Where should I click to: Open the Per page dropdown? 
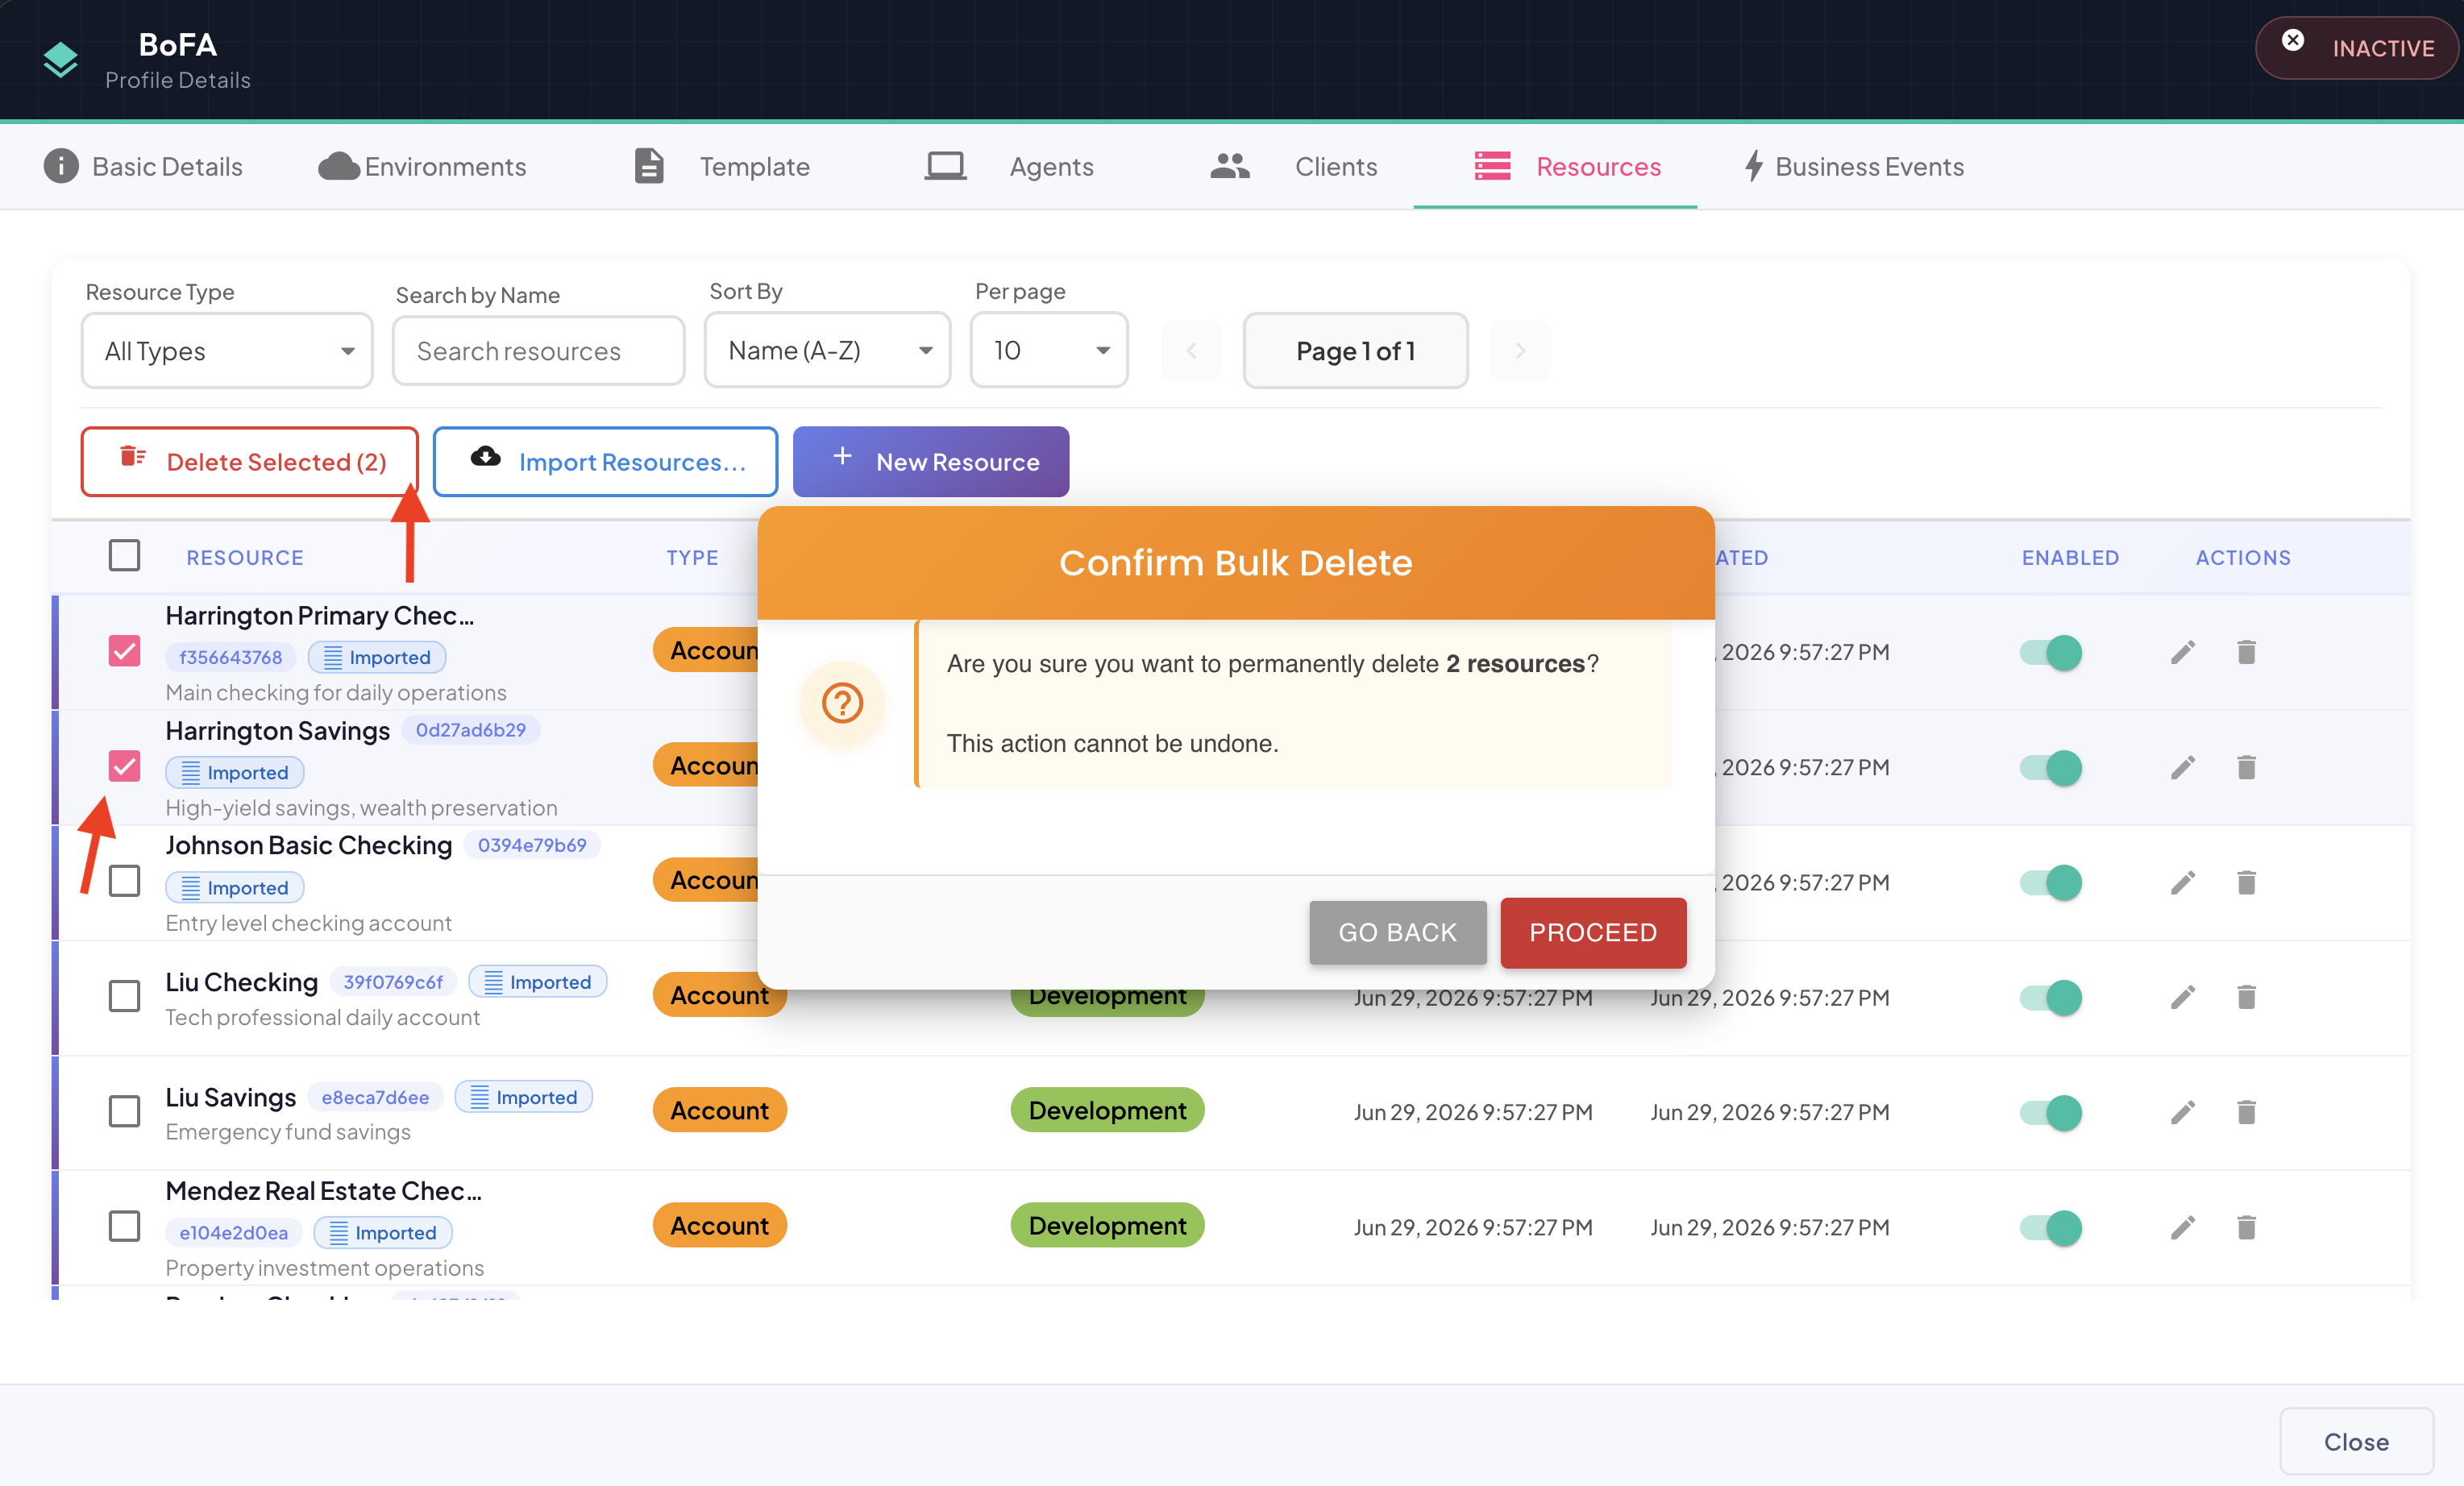1049,350
